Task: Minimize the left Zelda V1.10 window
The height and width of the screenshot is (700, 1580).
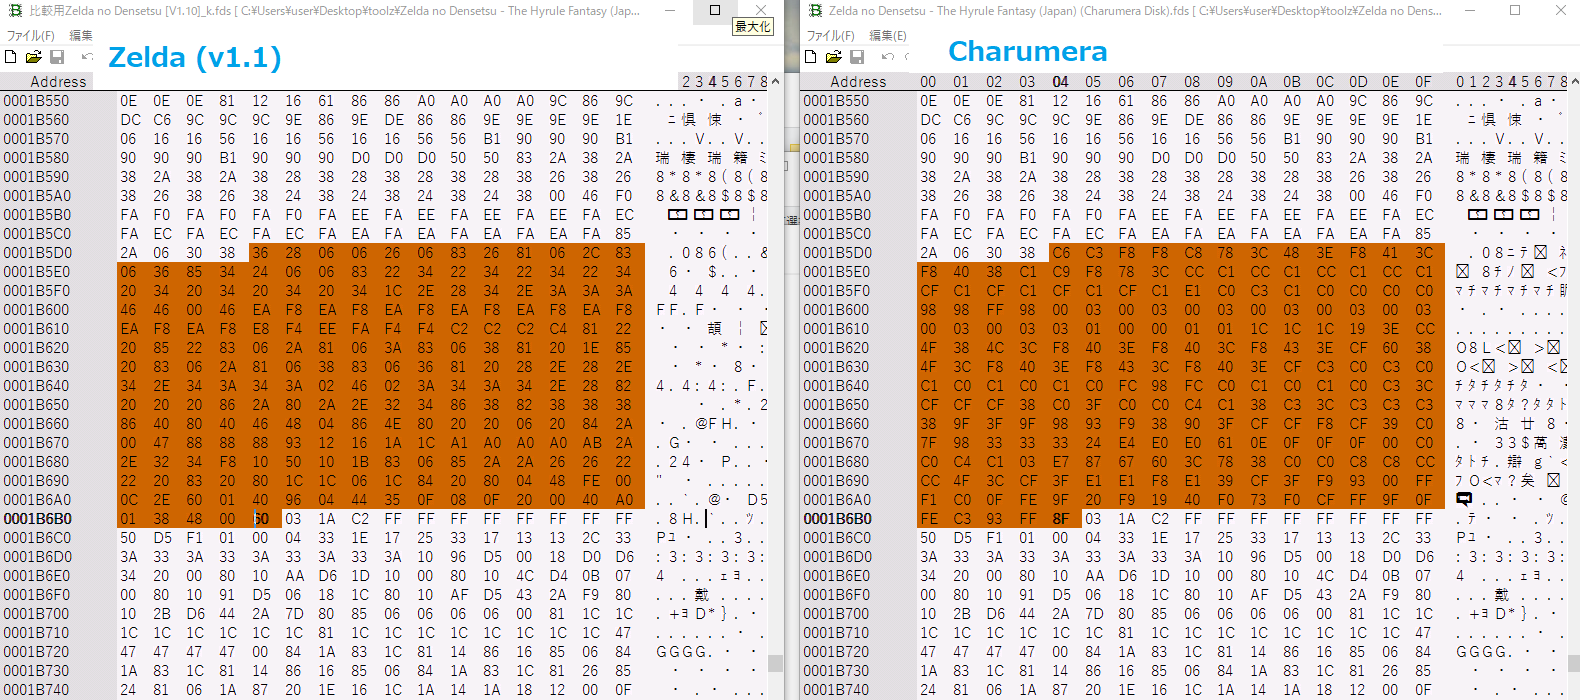Action: (668, 10)
